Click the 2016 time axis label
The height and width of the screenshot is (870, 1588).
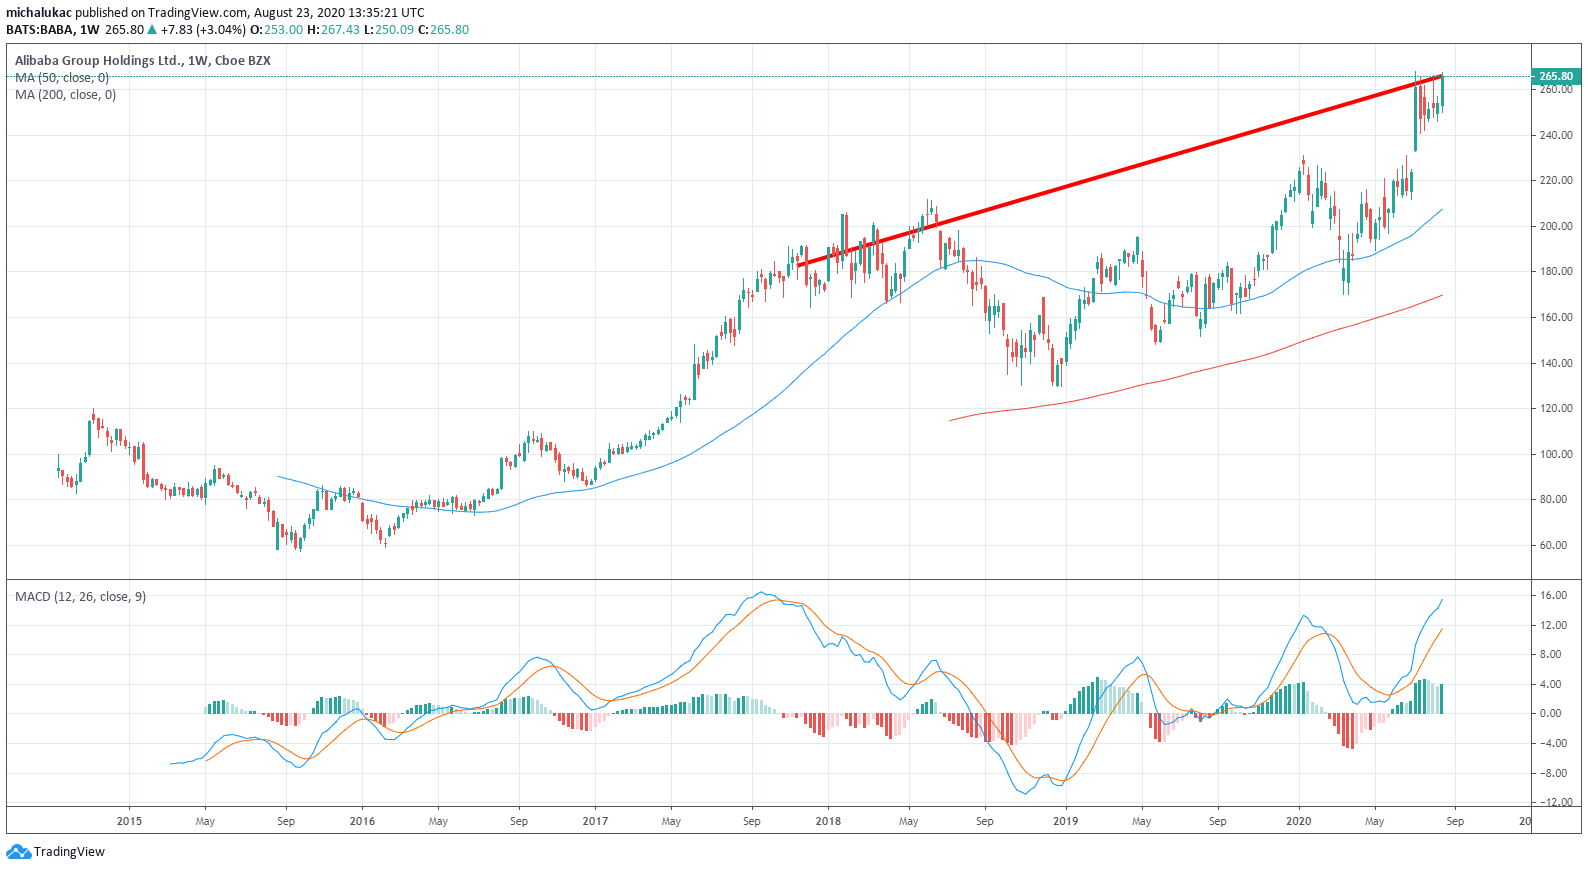[362, 821]
